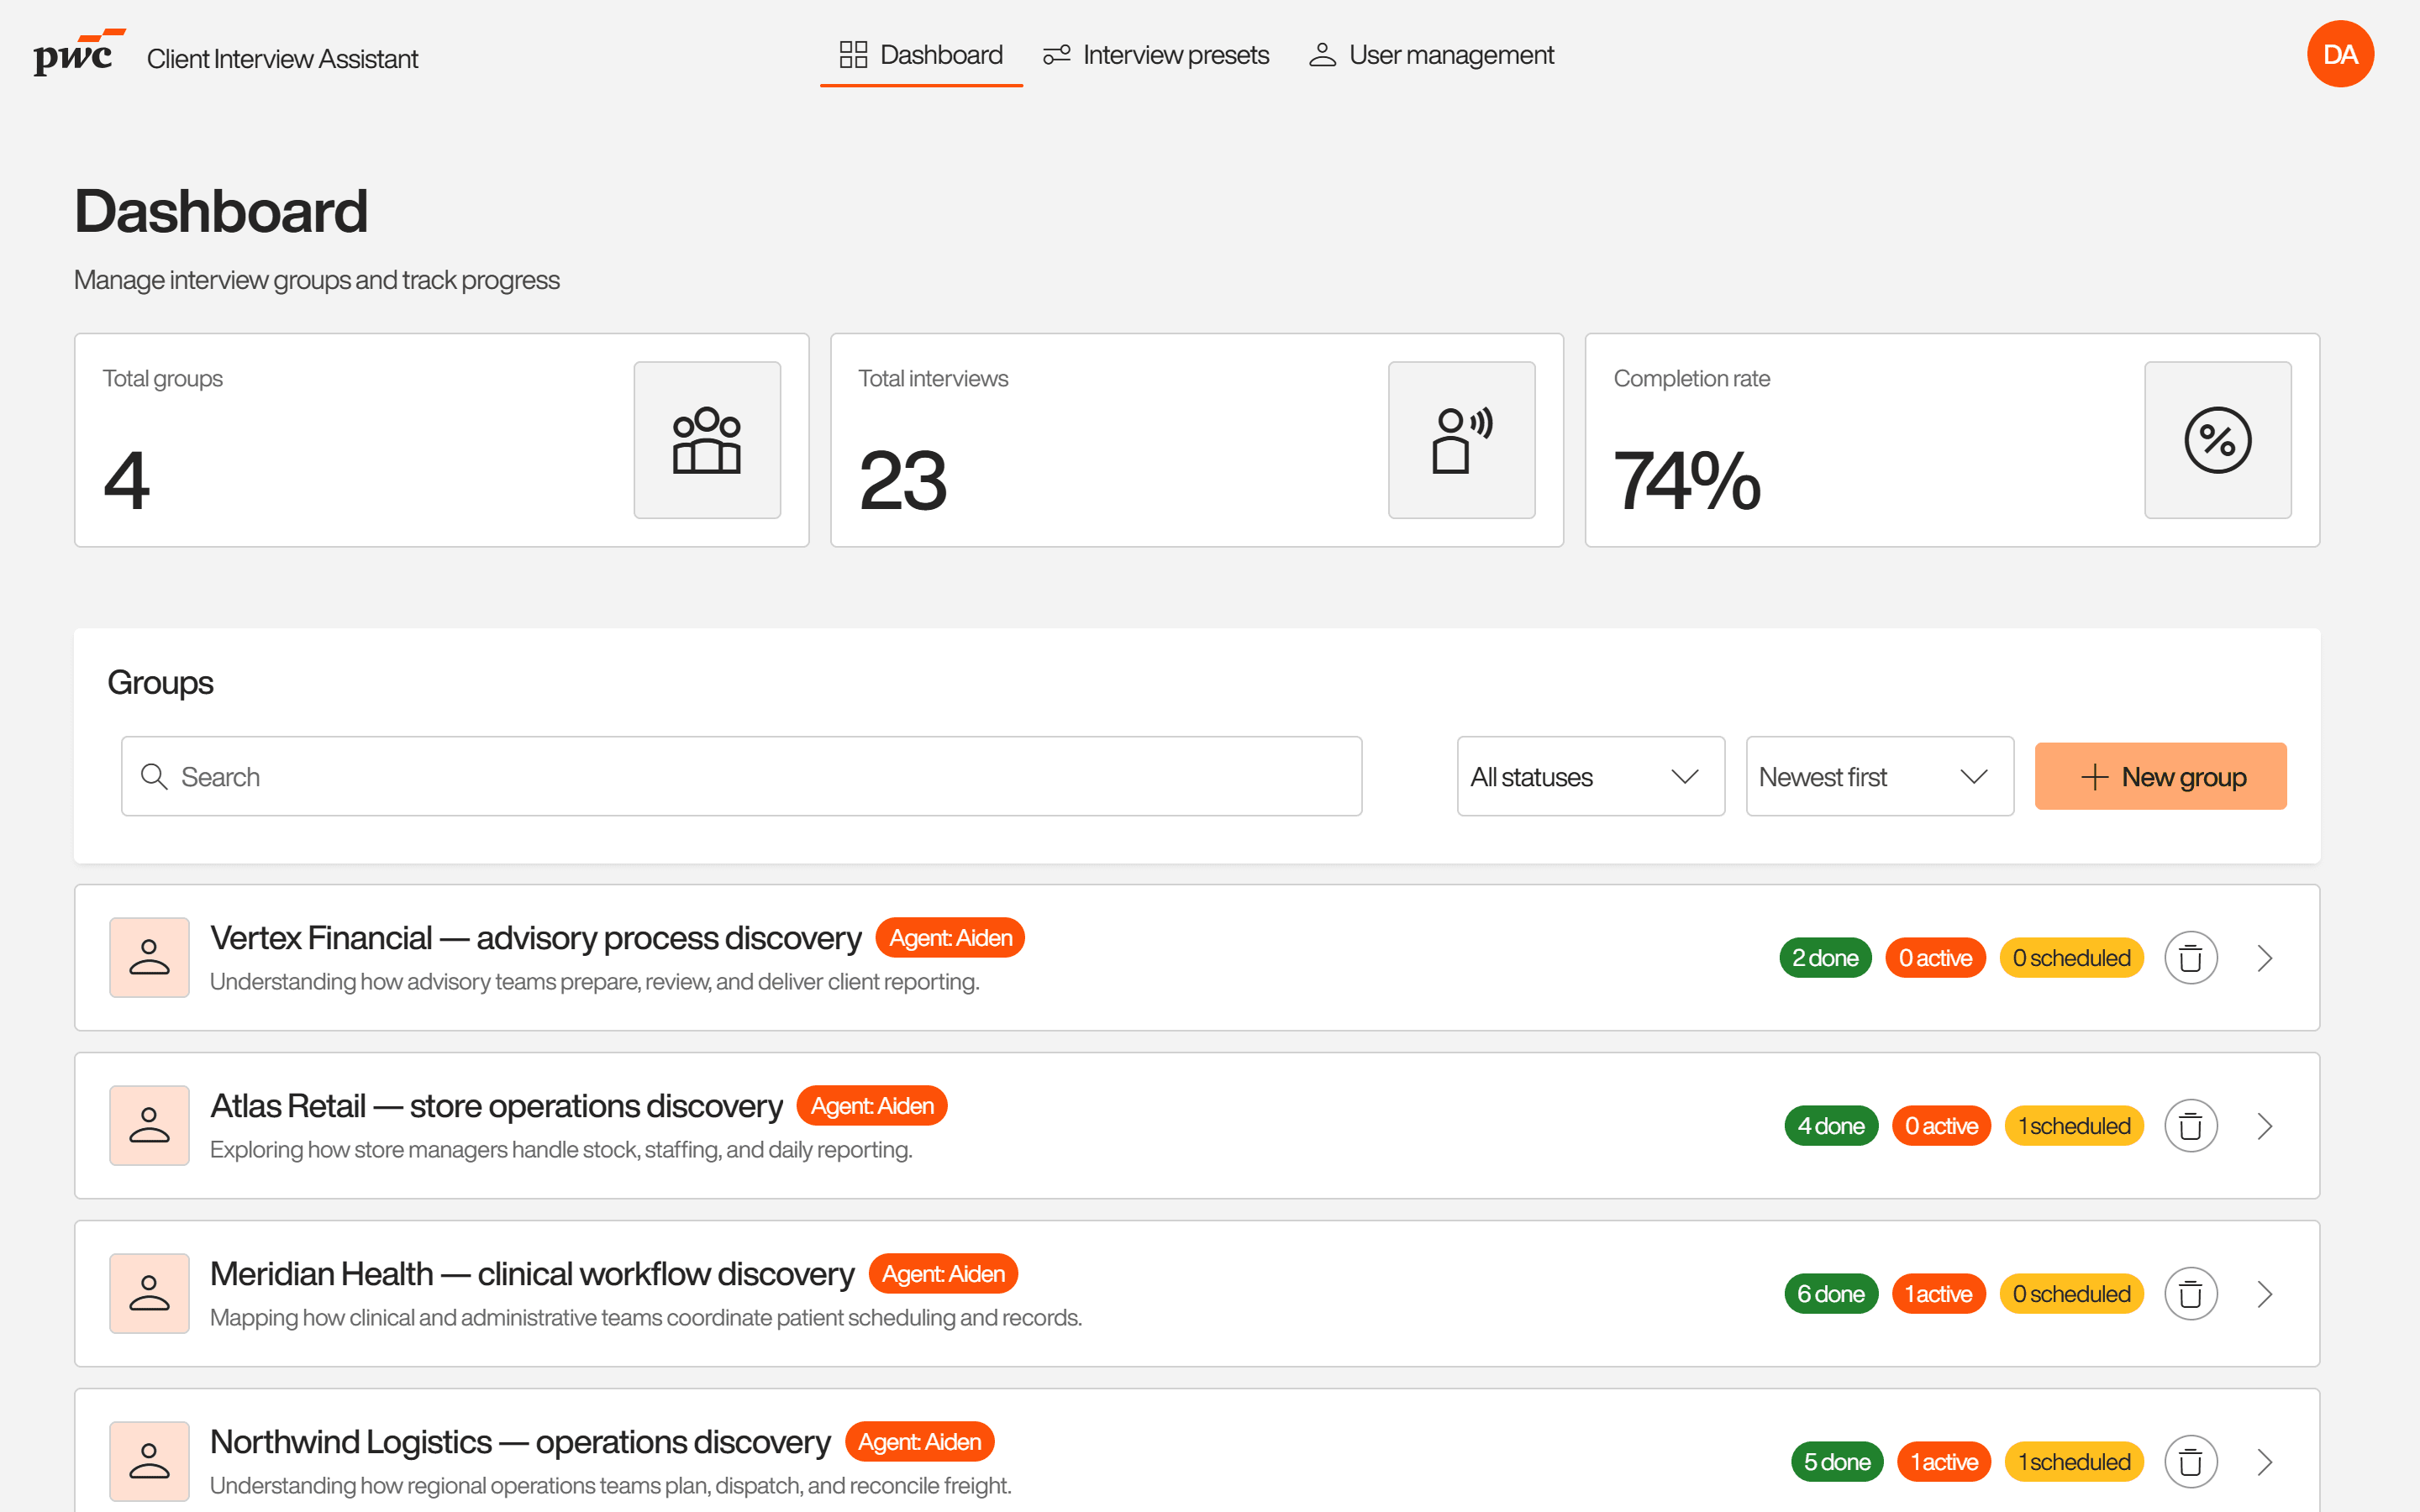Switch to the Dashboard tab
2420x1512 pixels.
point(921,55)
